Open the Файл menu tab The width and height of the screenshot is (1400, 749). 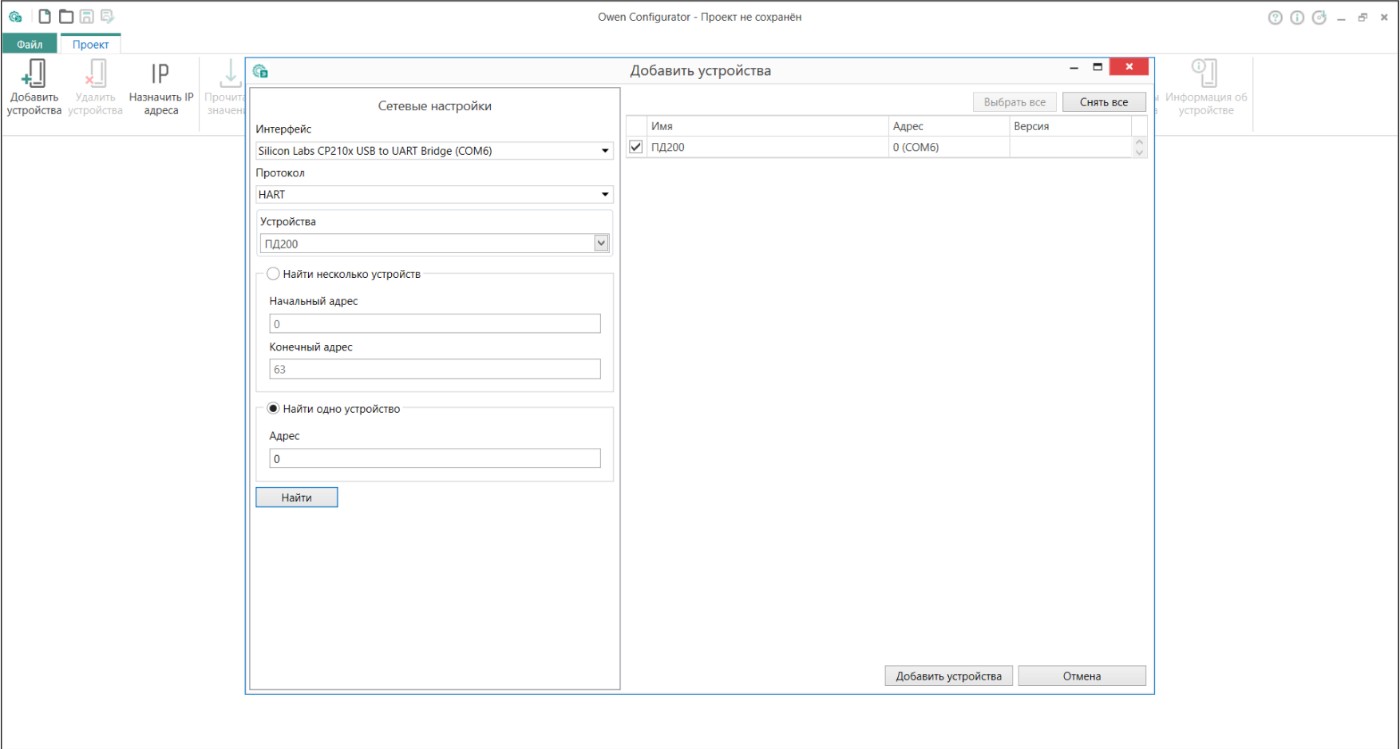point(29,45)
